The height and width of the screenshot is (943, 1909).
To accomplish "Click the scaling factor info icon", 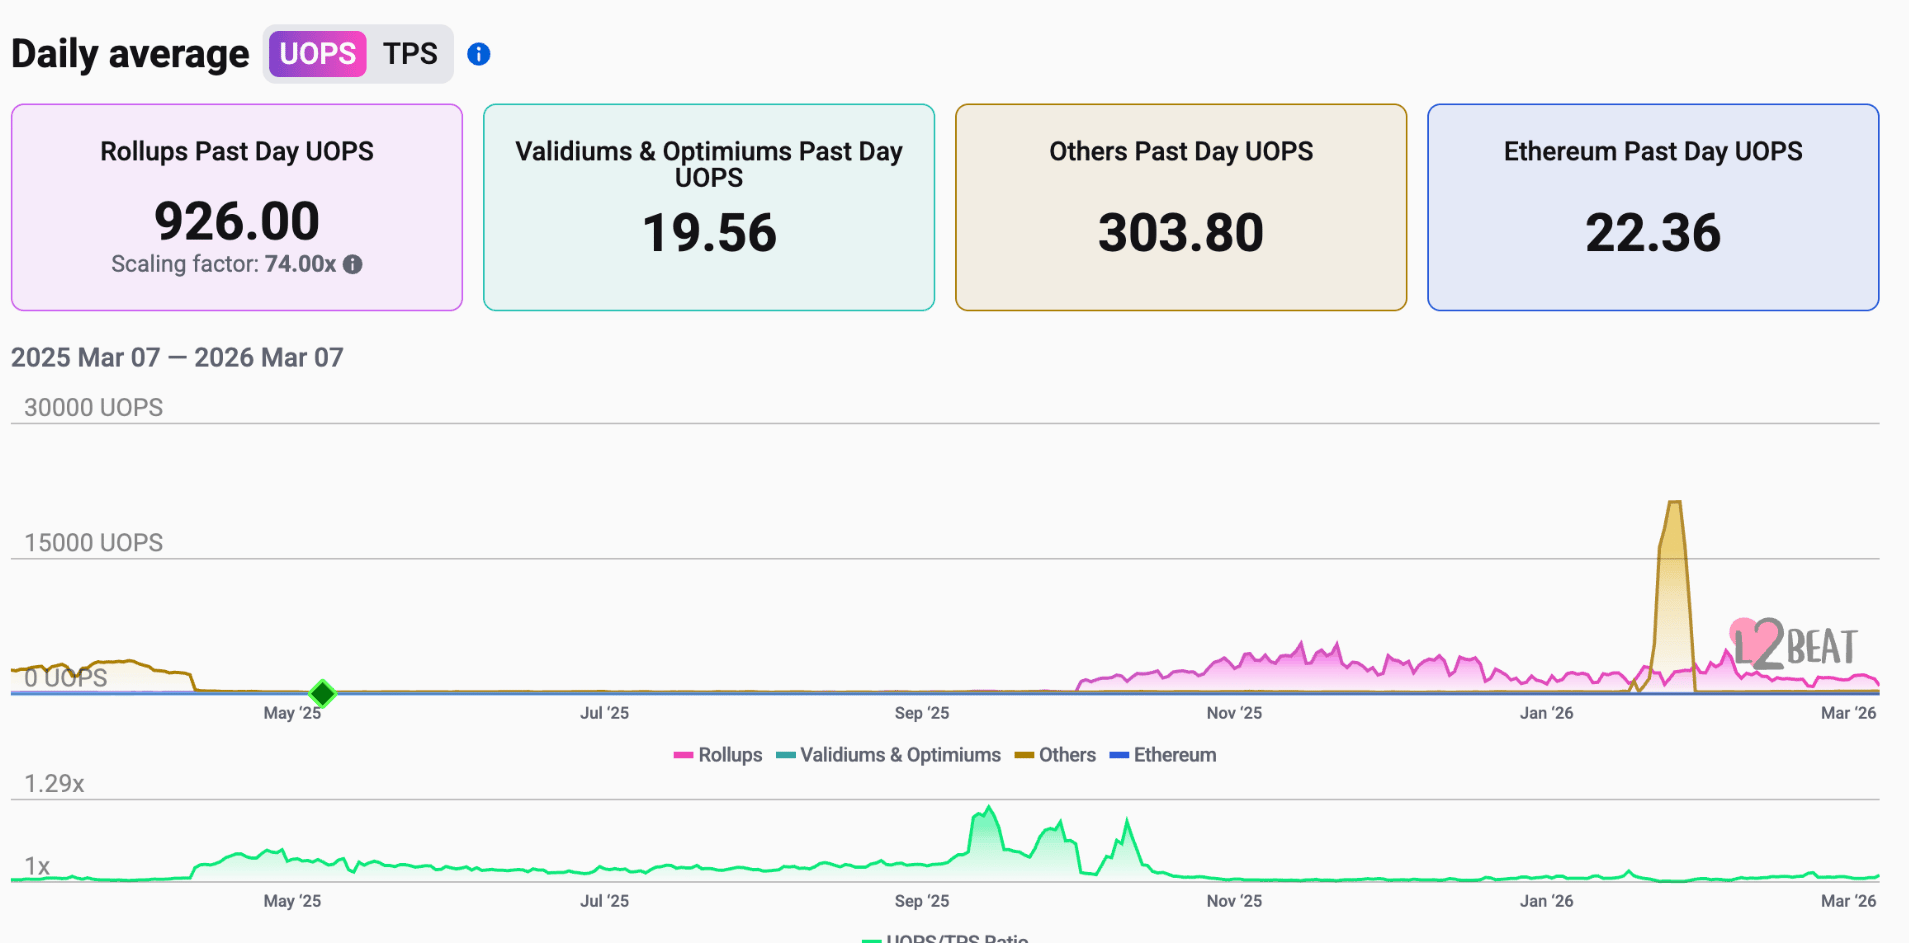I will (353, 264).
